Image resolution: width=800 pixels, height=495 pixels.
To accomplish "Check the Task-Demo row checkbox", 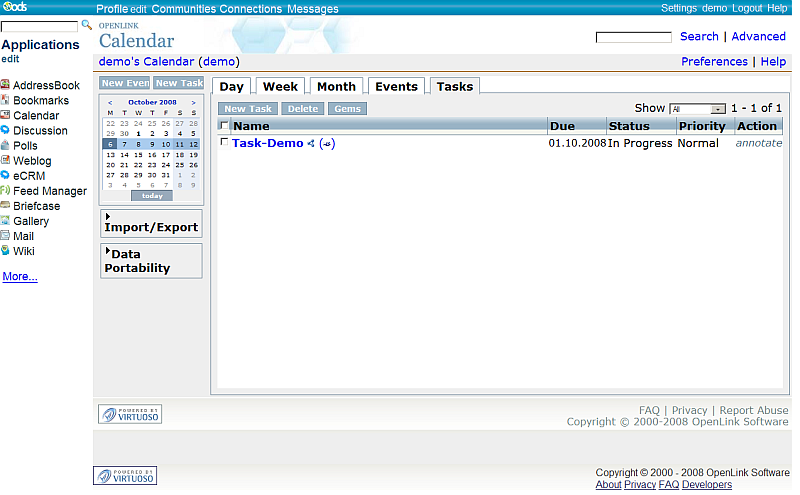I will 224,143.
